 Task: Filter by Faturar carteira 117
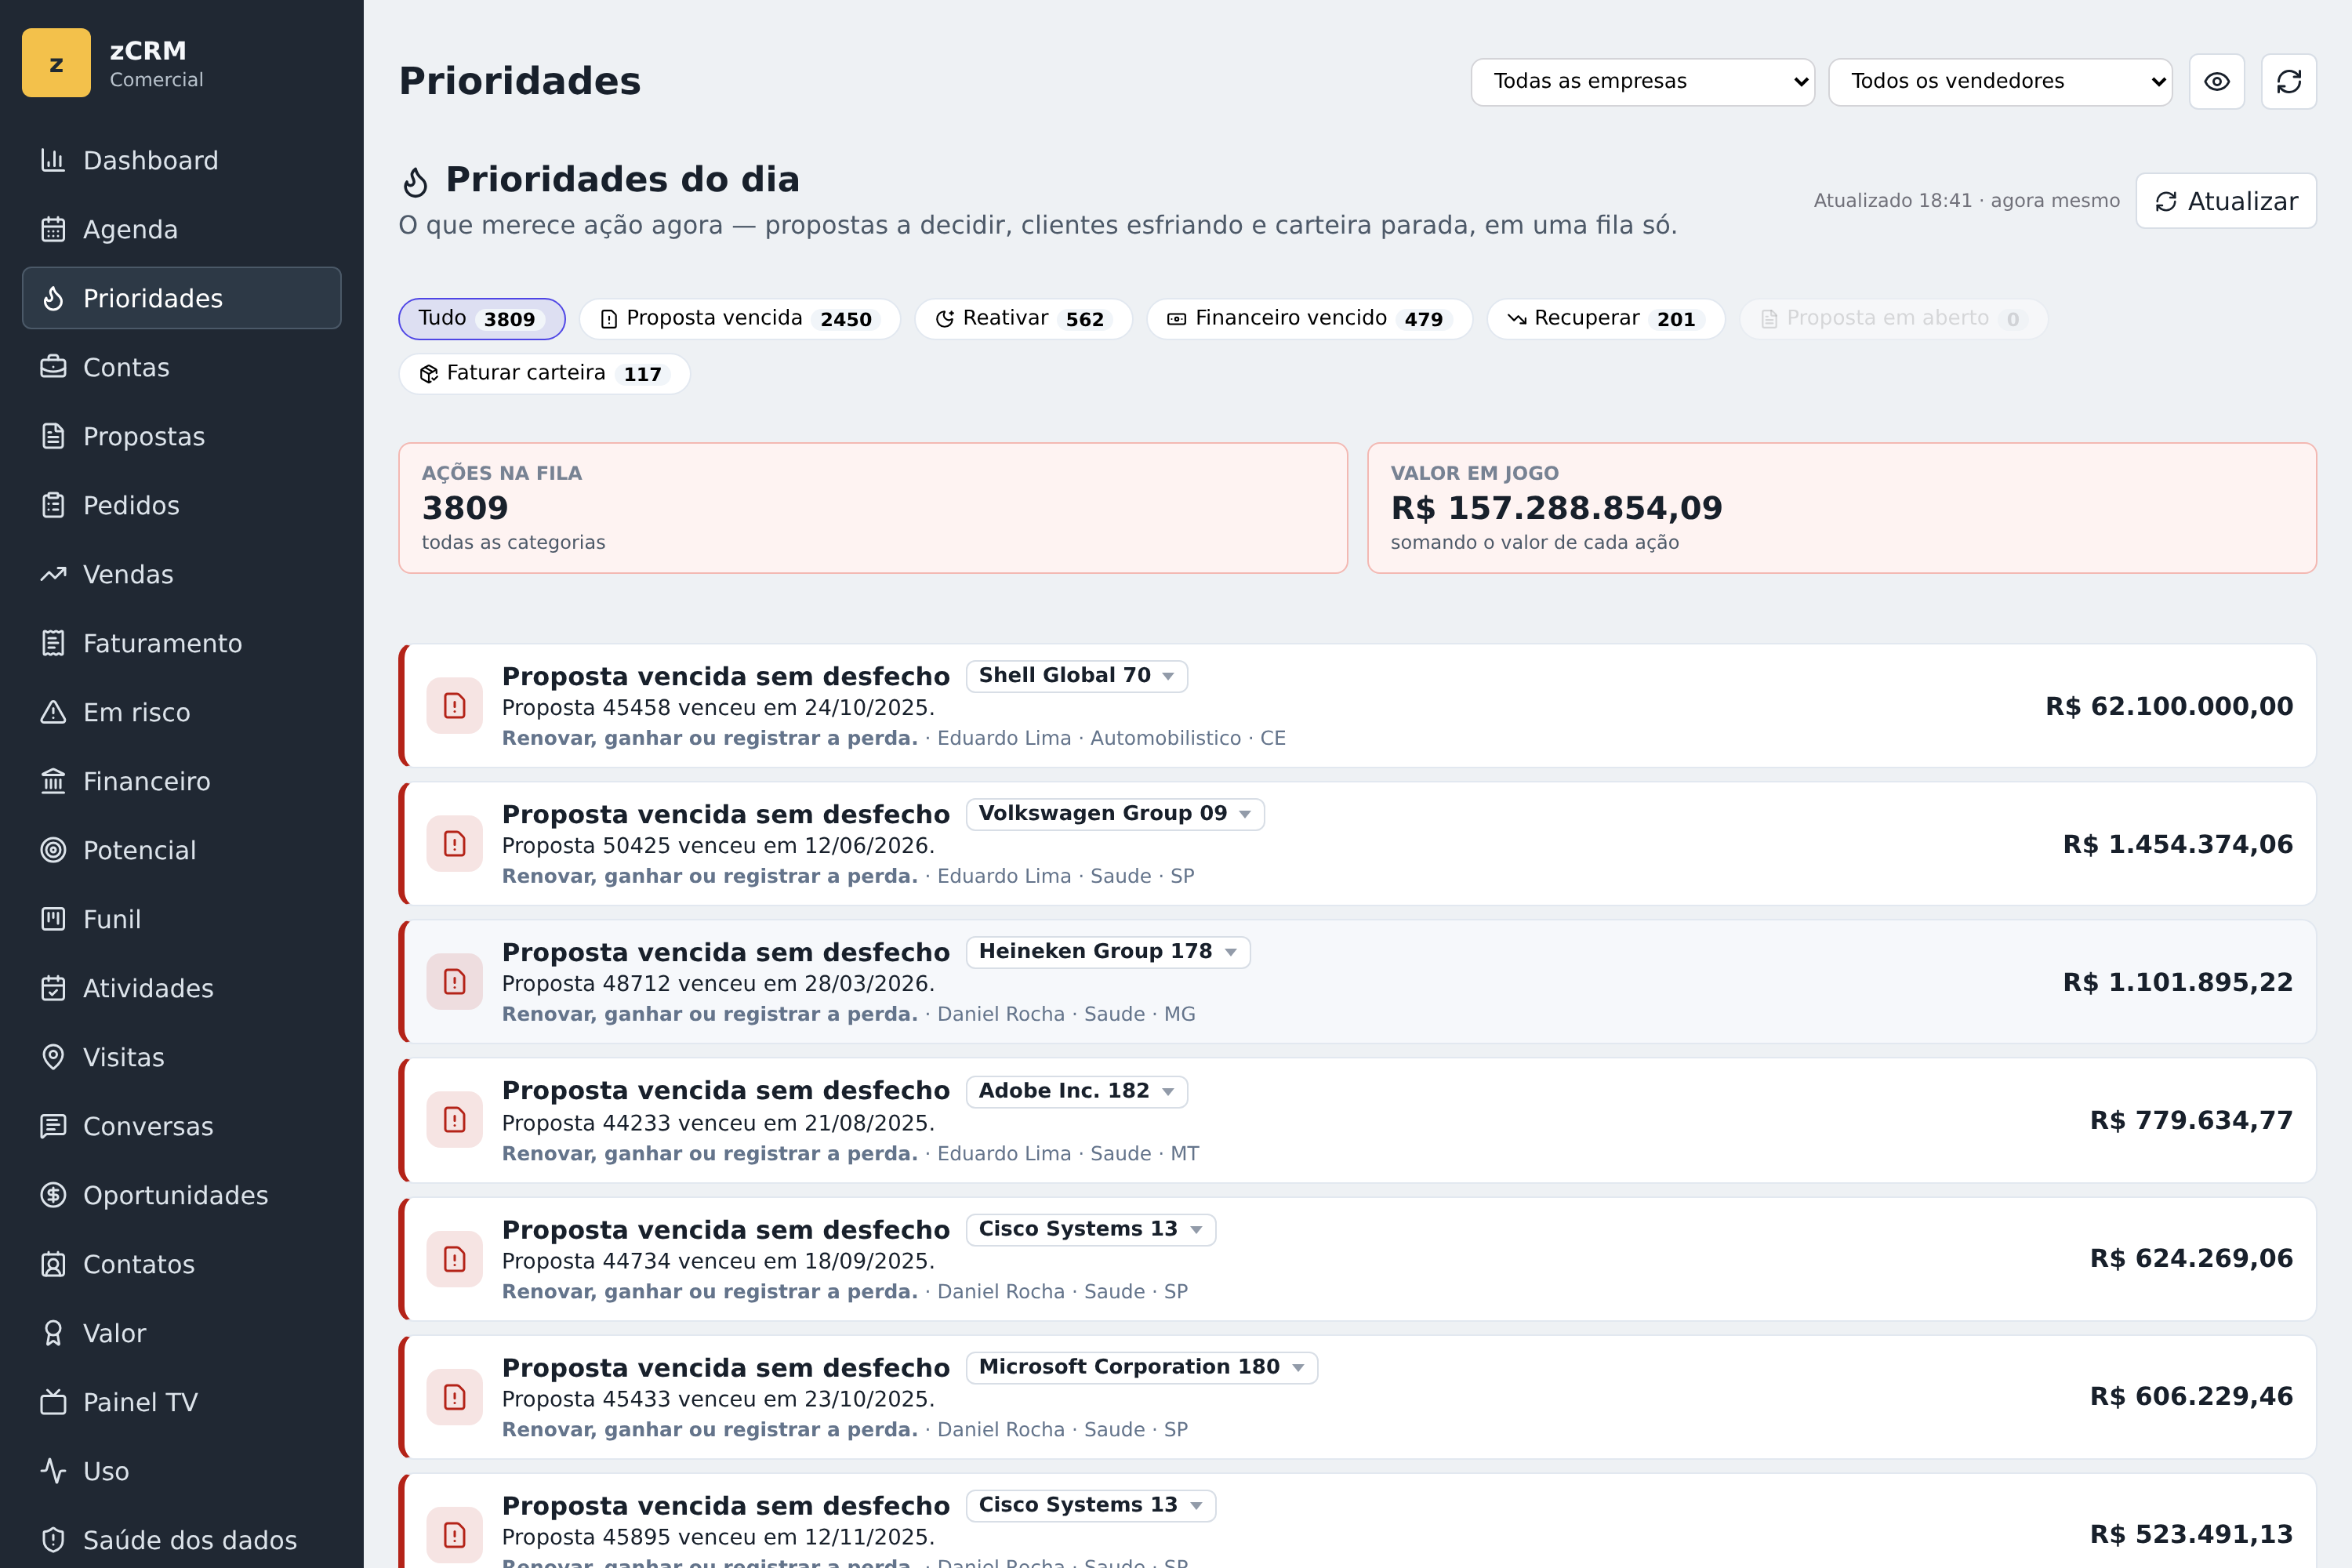click(544, 374)
